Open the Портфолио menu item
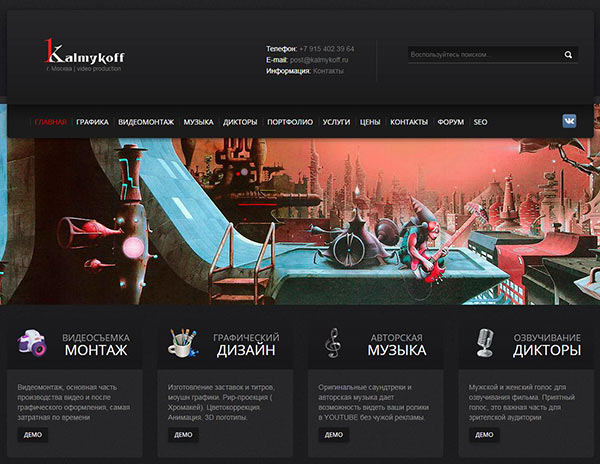The width and height of the screenshot is (600, 464). tap(290, 122)
